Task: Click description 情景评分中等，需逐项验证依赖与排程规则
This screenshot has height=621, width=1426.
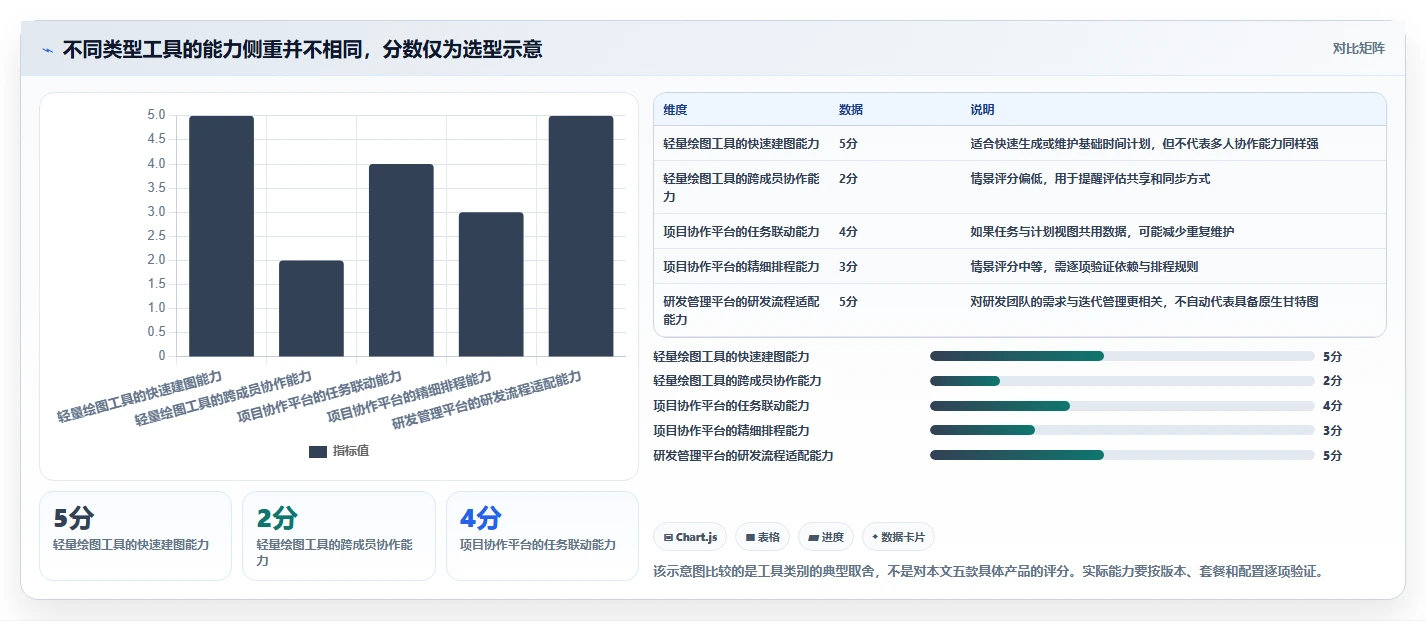Action: pos(1084,267)
